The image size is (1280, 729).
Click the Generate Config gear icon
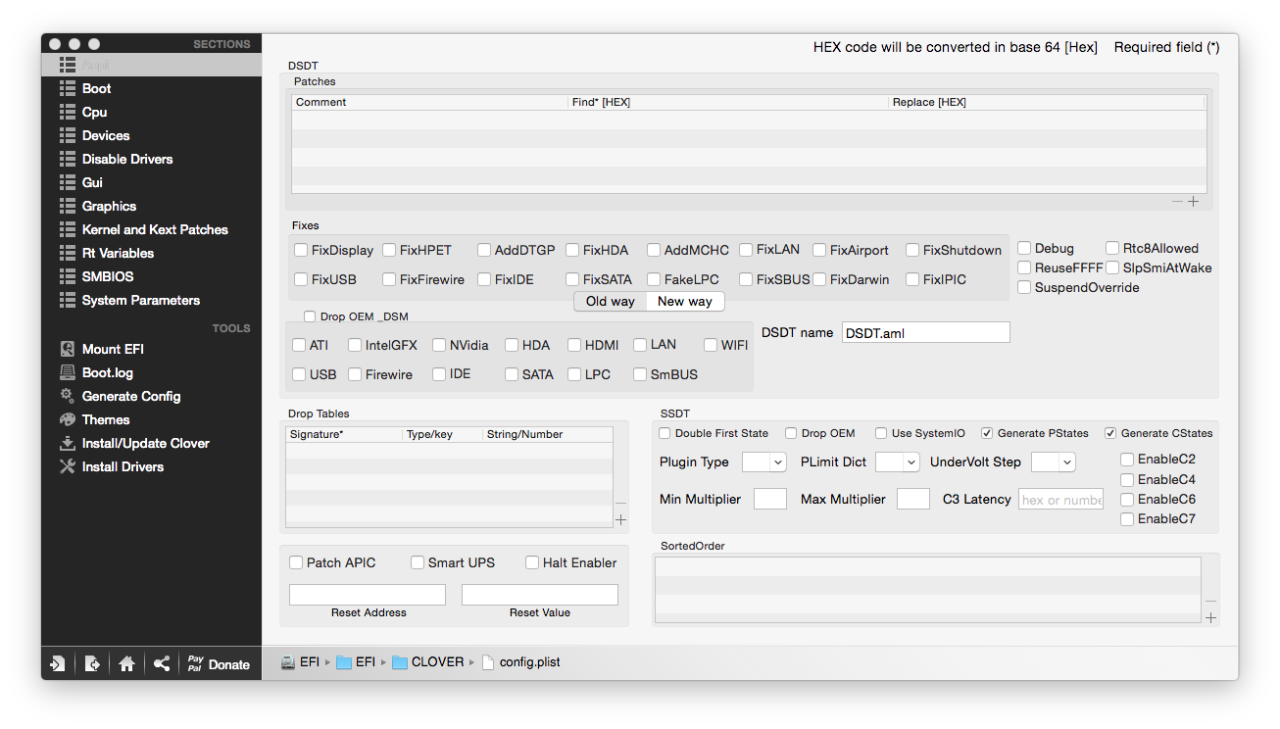pos(67,396)
